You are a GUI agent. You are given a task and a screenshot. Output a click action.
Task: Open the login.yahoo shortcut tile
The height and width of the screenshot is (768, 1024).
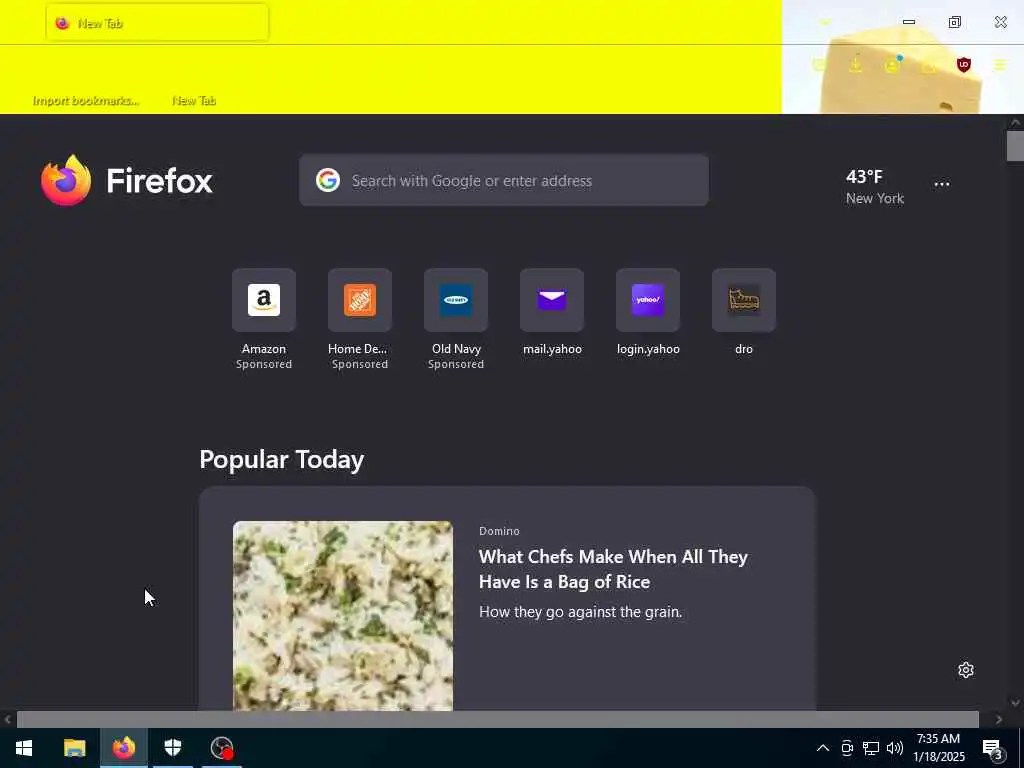648,312
